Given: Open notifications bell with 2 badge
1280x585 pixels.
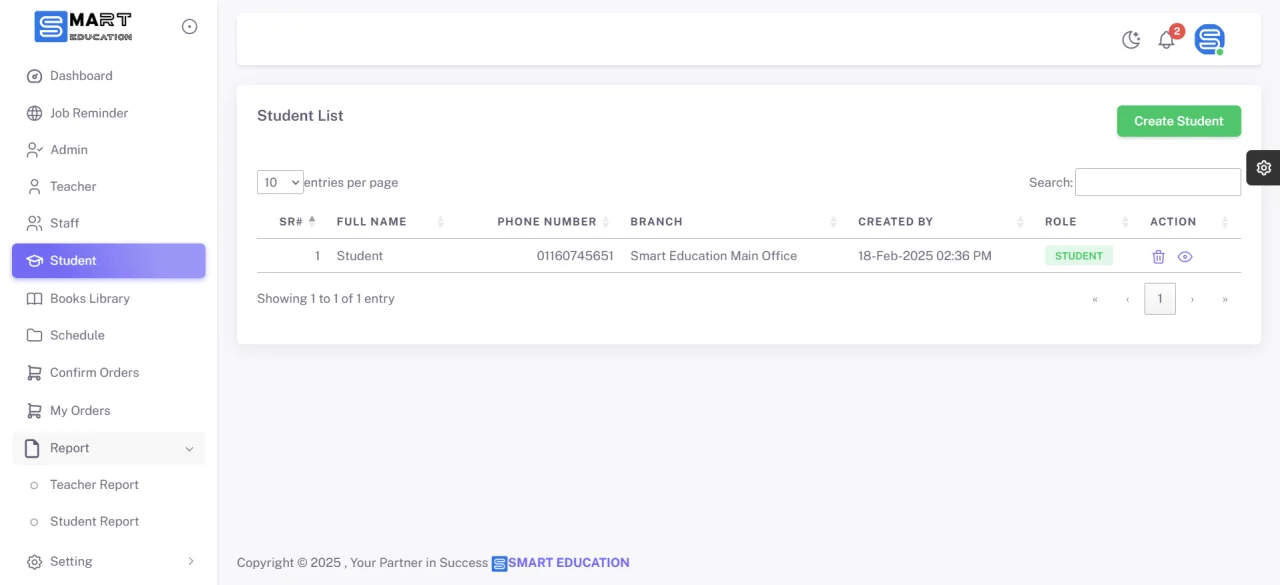Looking at the screenshot, I should (x=1166, y=40).
